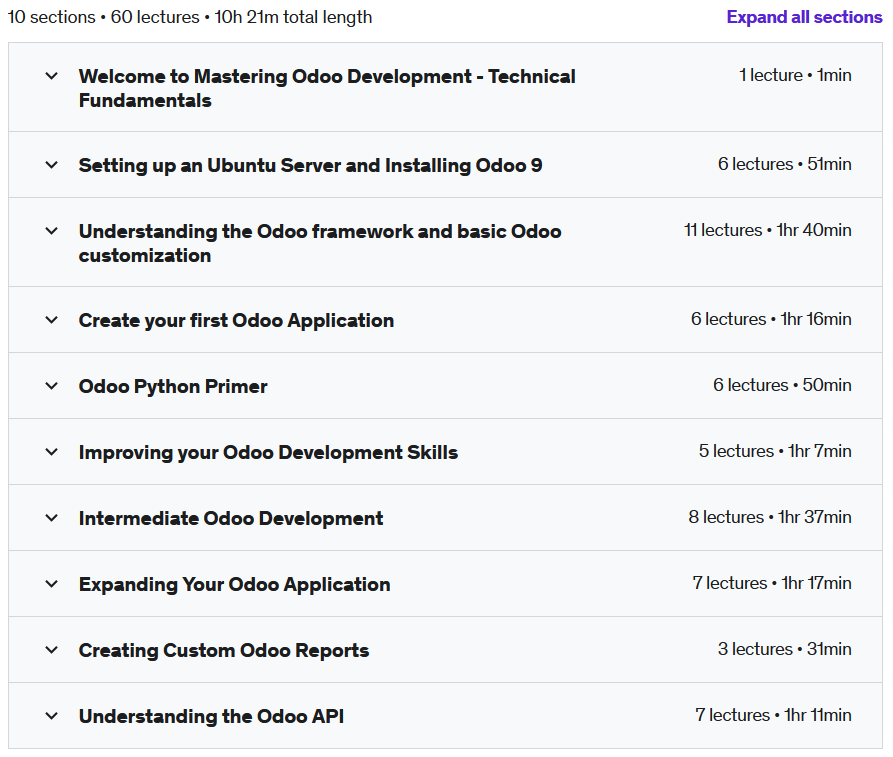Open chevron for Understanding the Odoo API
Viewport: 893px width, 757px height.
51,716
